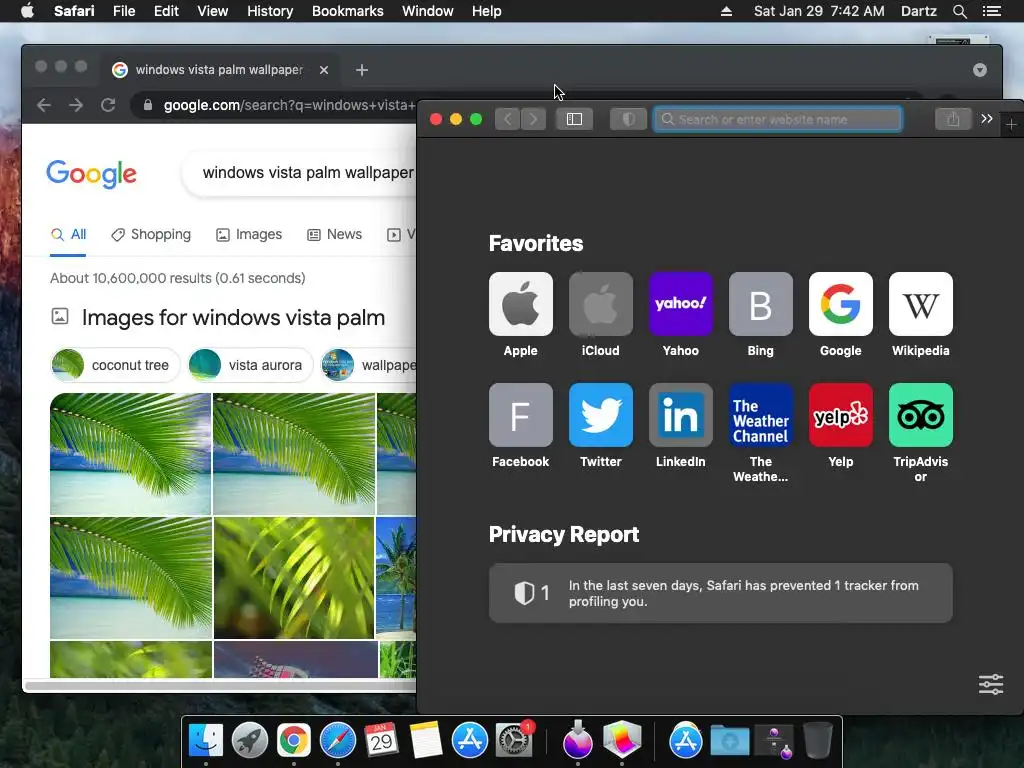Open Launchpad from the Dock
The width and height of the screenshot is (1024, 768).
pyautogui.click(x=249, y=741)
